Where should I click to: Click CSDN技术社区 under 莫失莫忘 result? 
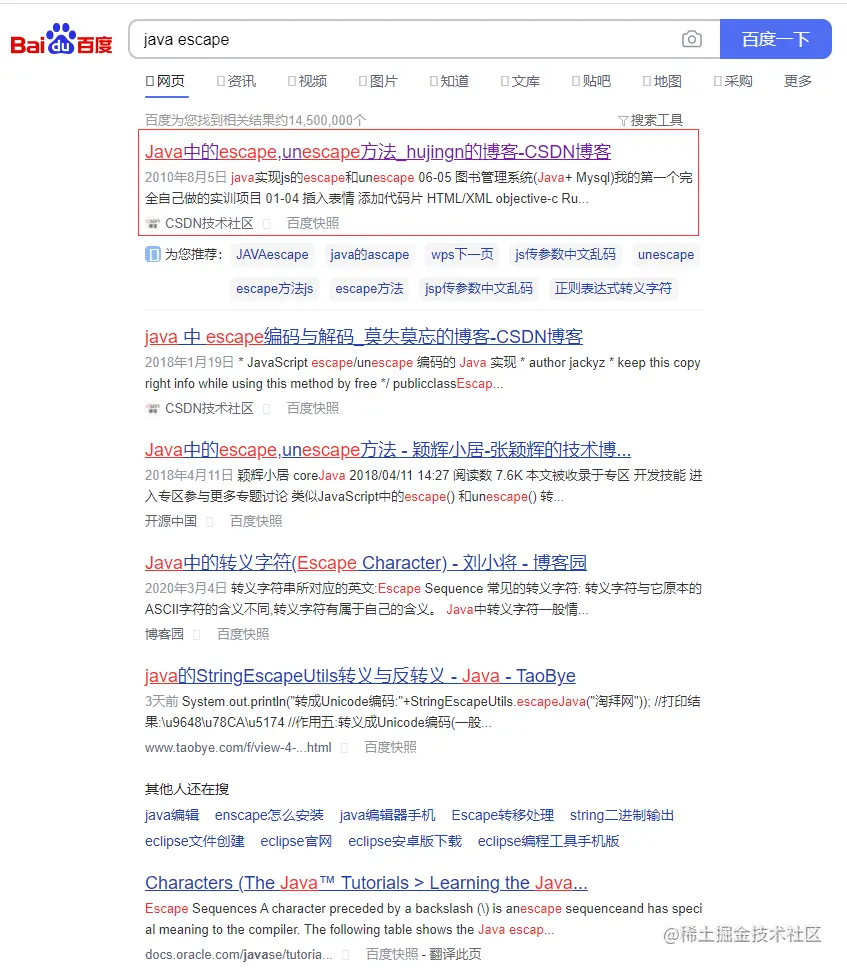coord(209,408)
